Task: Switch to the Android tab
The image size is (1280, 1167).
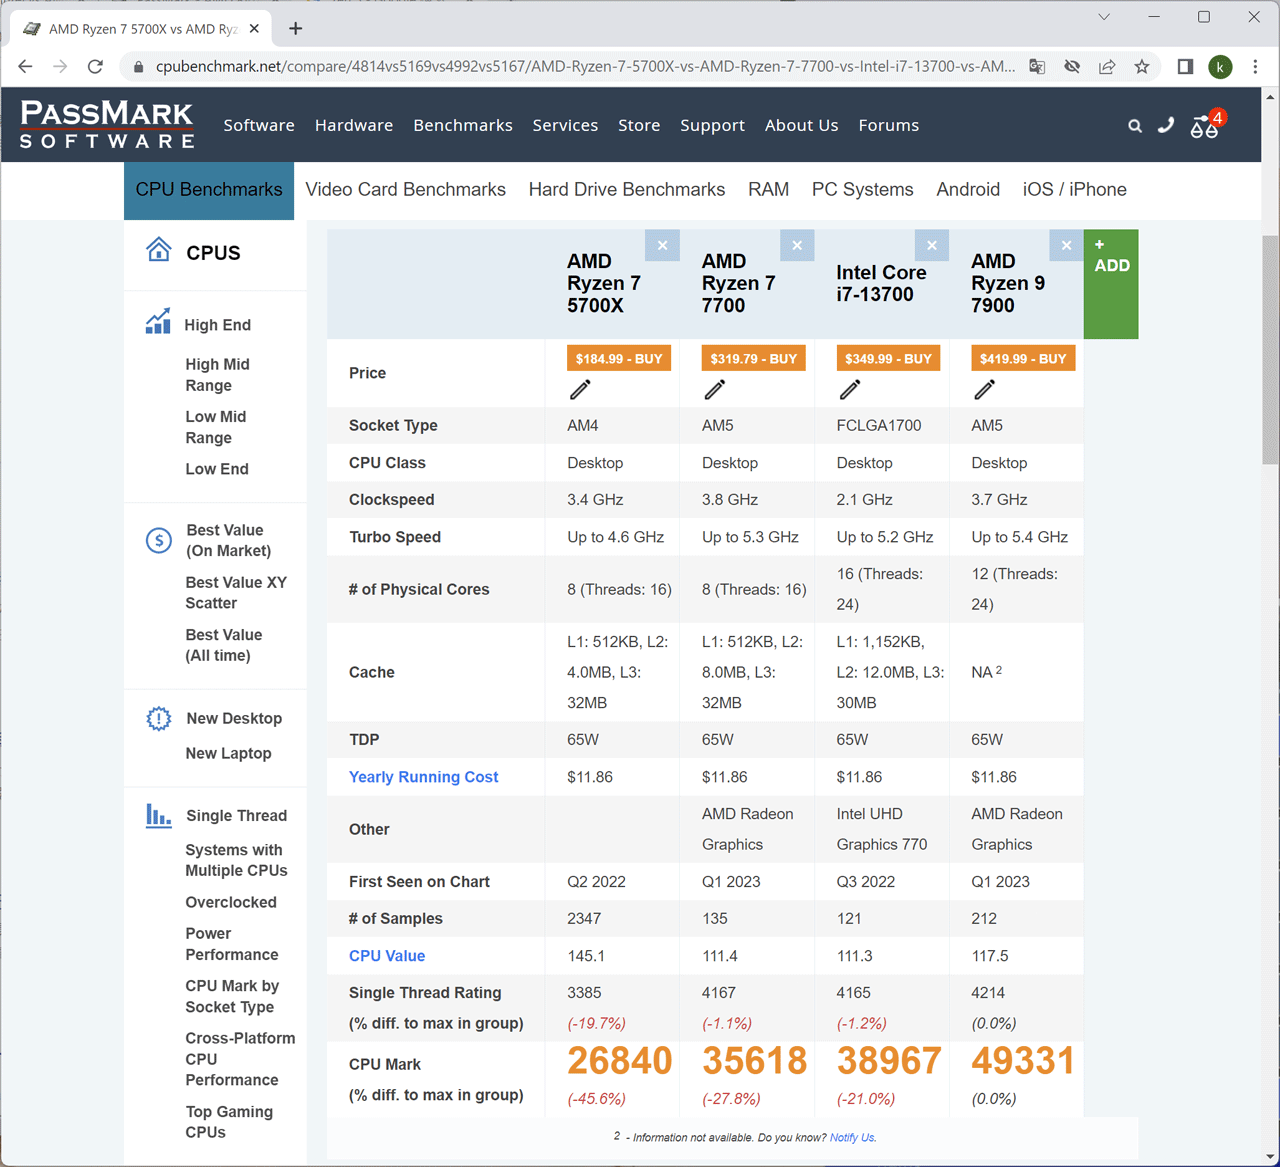Action: 968,189
